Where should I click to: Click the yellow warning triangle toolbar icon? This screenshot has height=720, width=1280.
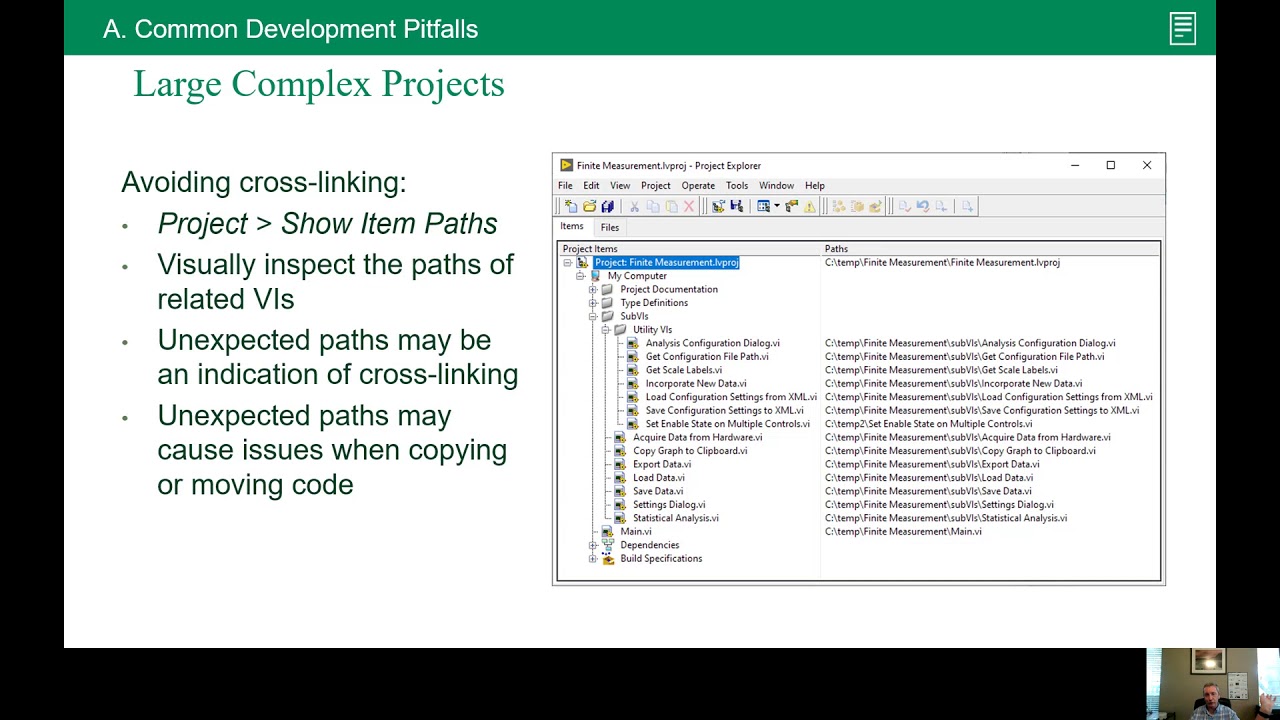point(810,206)
